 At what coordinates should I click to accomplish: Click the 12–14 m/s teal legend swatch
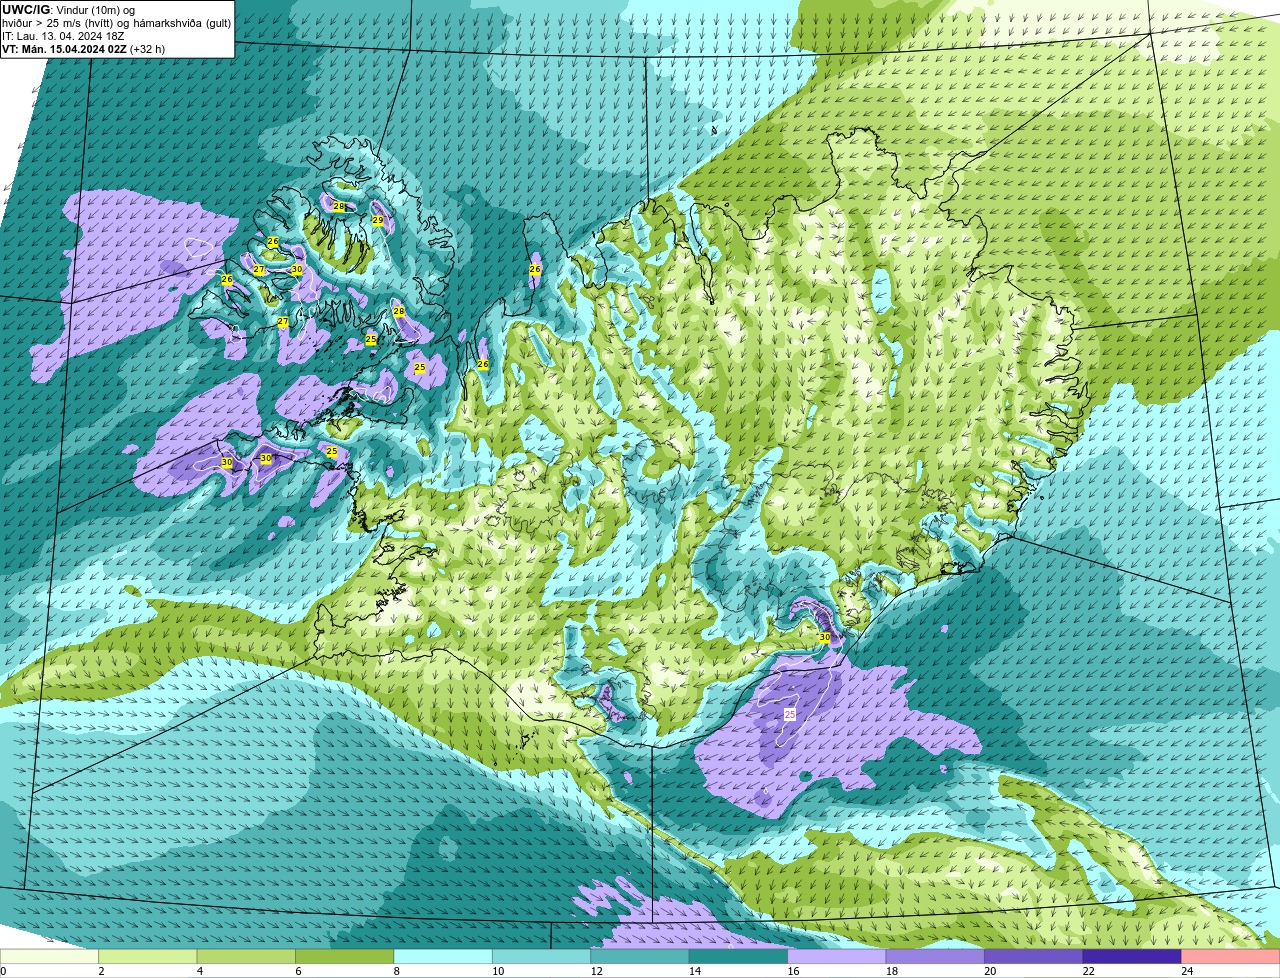pos(640,956)
